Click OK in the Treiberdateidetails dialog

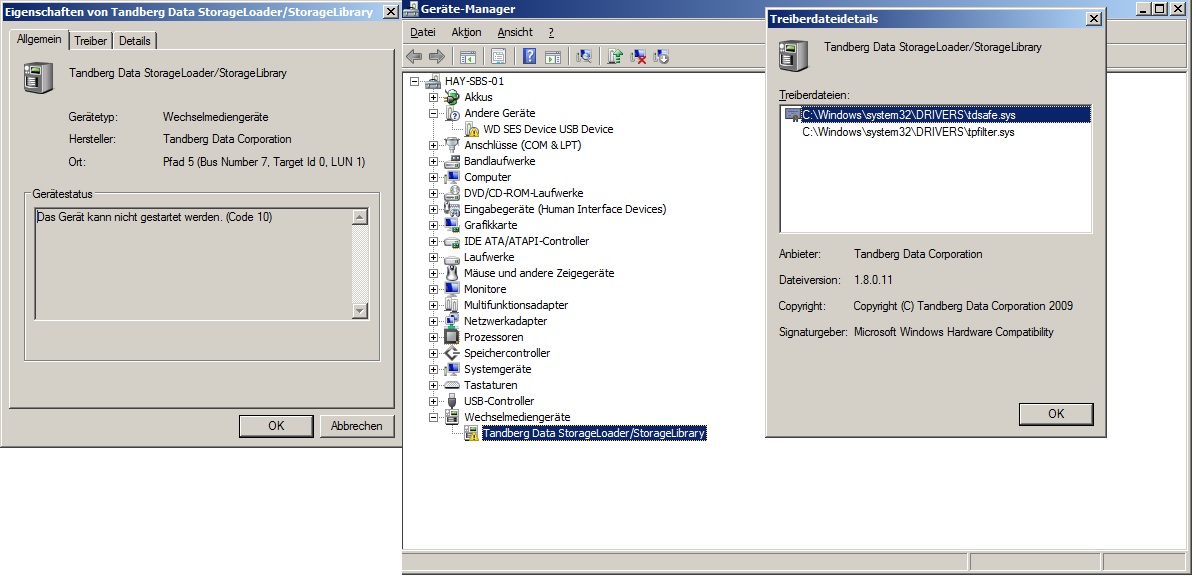(x=1056, y=413)
